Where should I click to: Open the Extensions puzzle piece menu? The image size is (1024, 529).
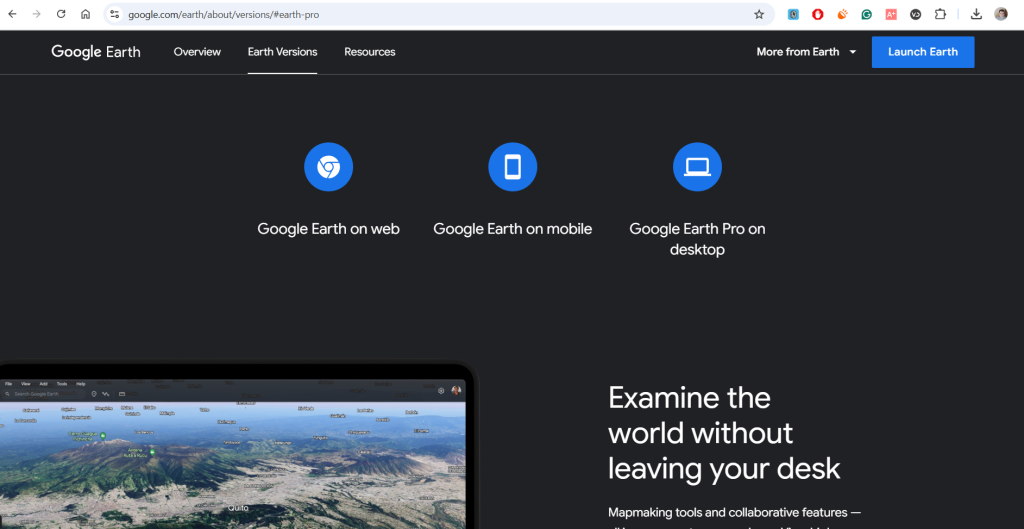(x=940, y=14)
